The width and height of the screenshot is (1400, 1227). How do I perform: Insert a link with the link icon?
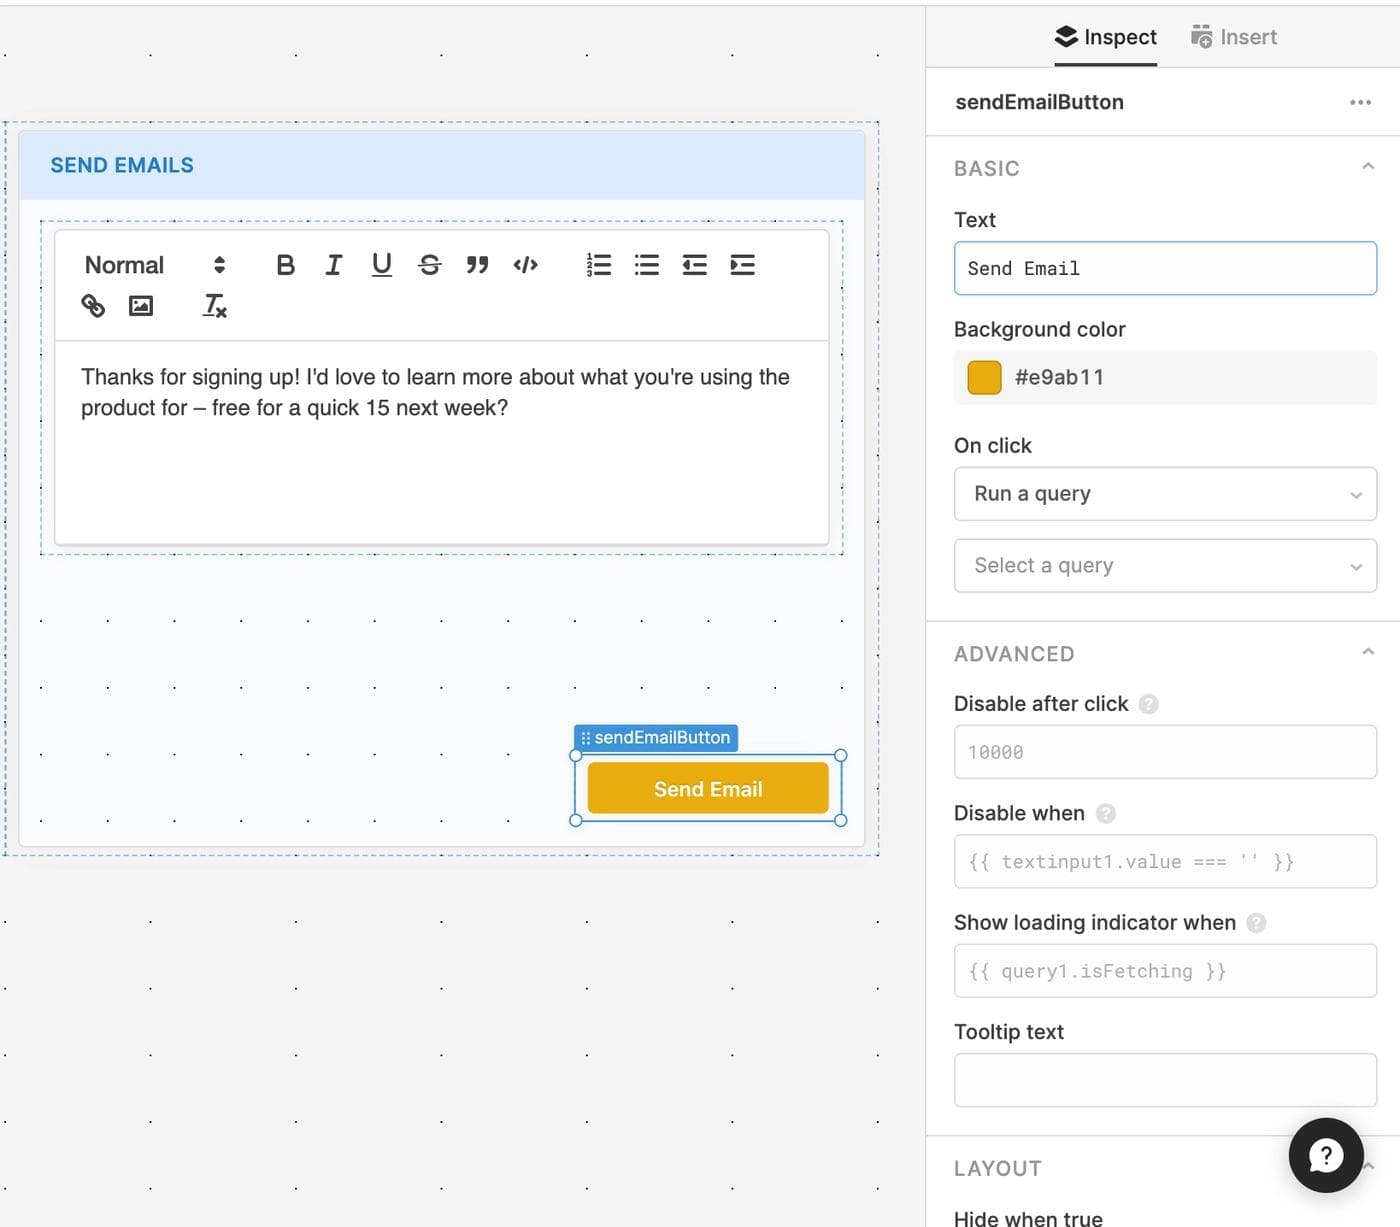(x=93, y=306)
